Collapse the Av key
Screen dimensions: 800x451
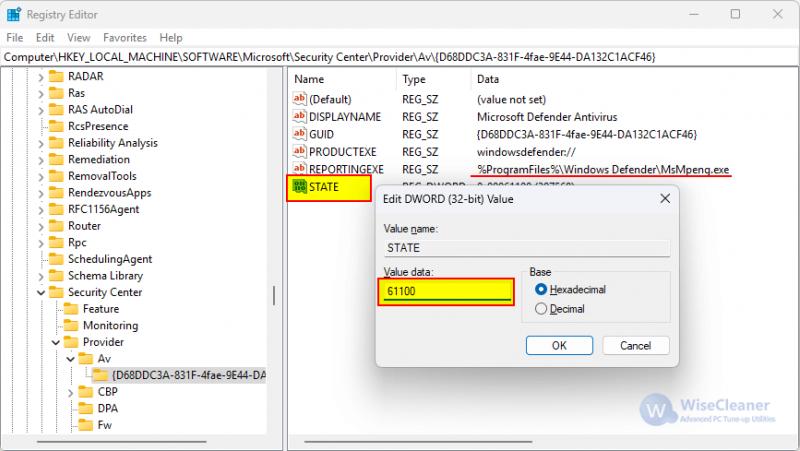pyautogui.click(x=70, y=359)
